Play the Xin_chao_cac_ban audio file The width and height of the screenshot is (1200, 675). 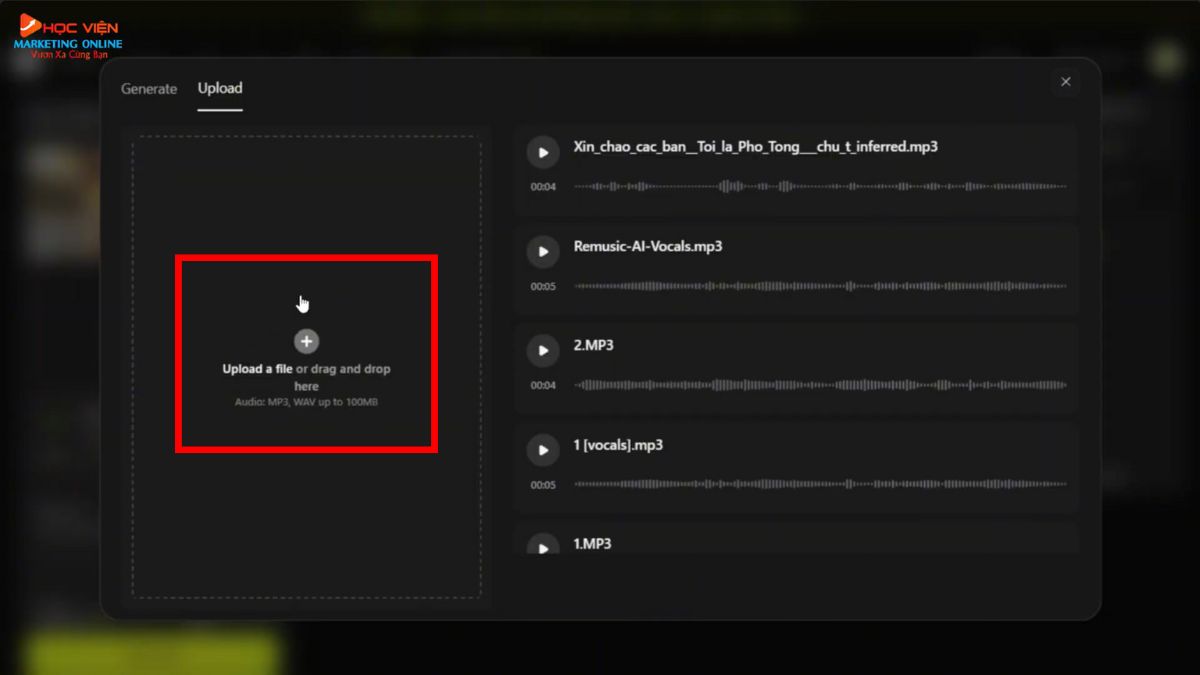click(x=543, y=153)
